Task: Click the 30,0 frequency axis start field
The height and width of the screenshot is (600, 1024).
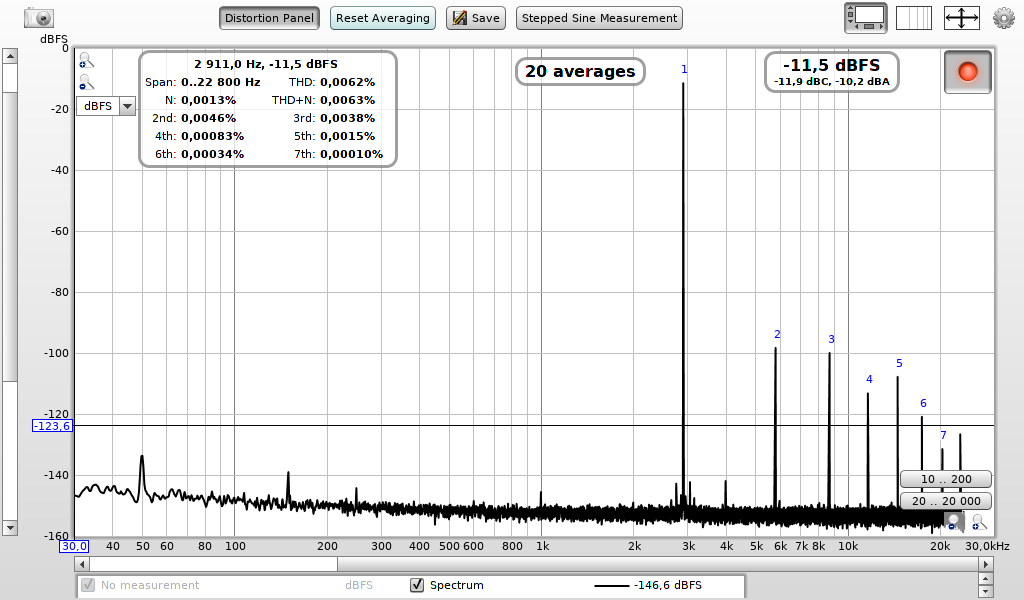Action: click(74, 546)
